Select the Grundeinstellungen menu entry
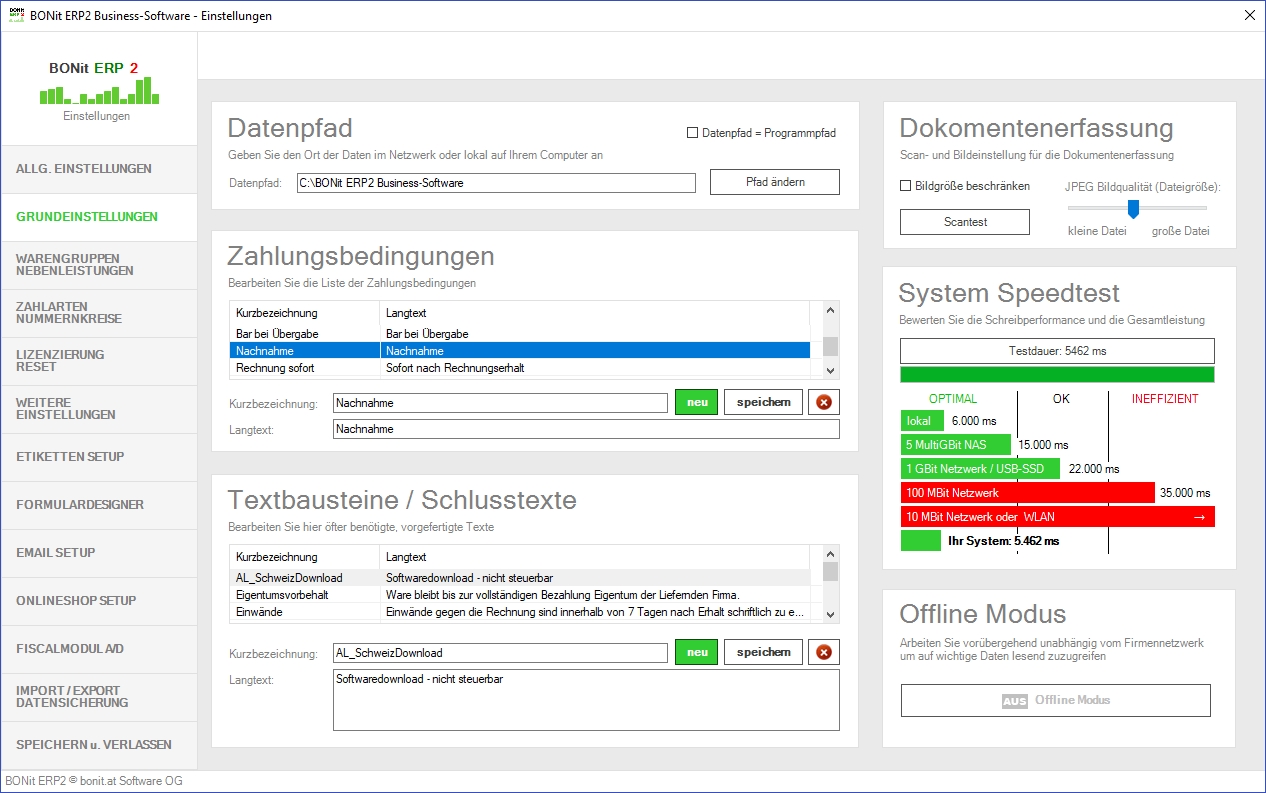 tap(99, 217)
